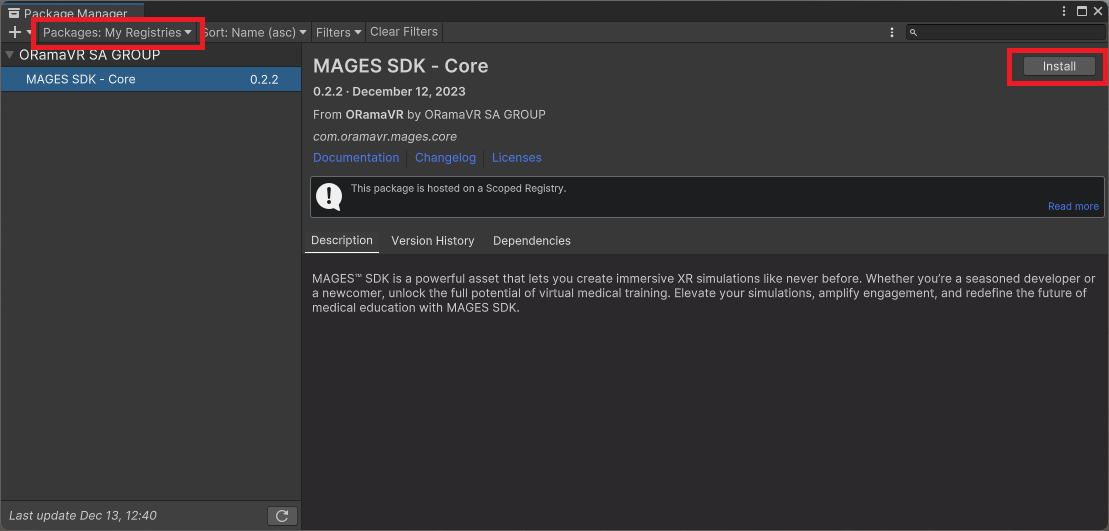Open the three-dot toolbar options menu
1109x531 pixels.
tap(893, 32)
